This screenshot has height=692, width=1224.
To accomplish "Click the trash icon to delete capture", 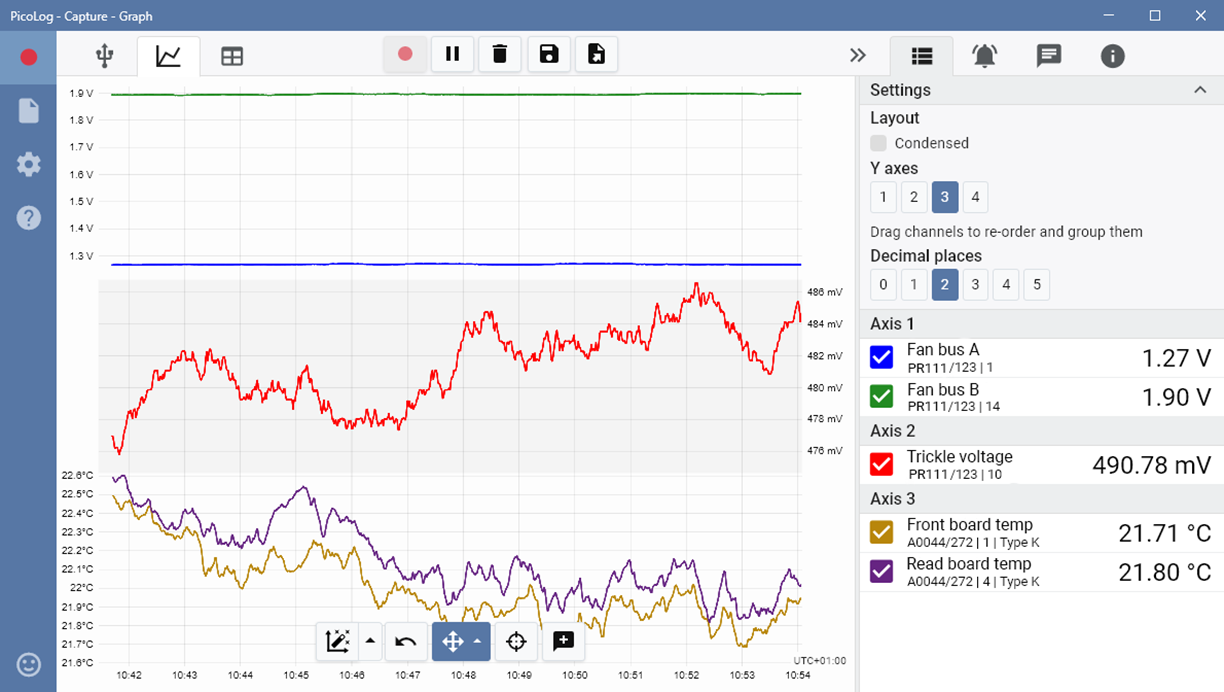I will pyautogui.click(x=500, y=54).
